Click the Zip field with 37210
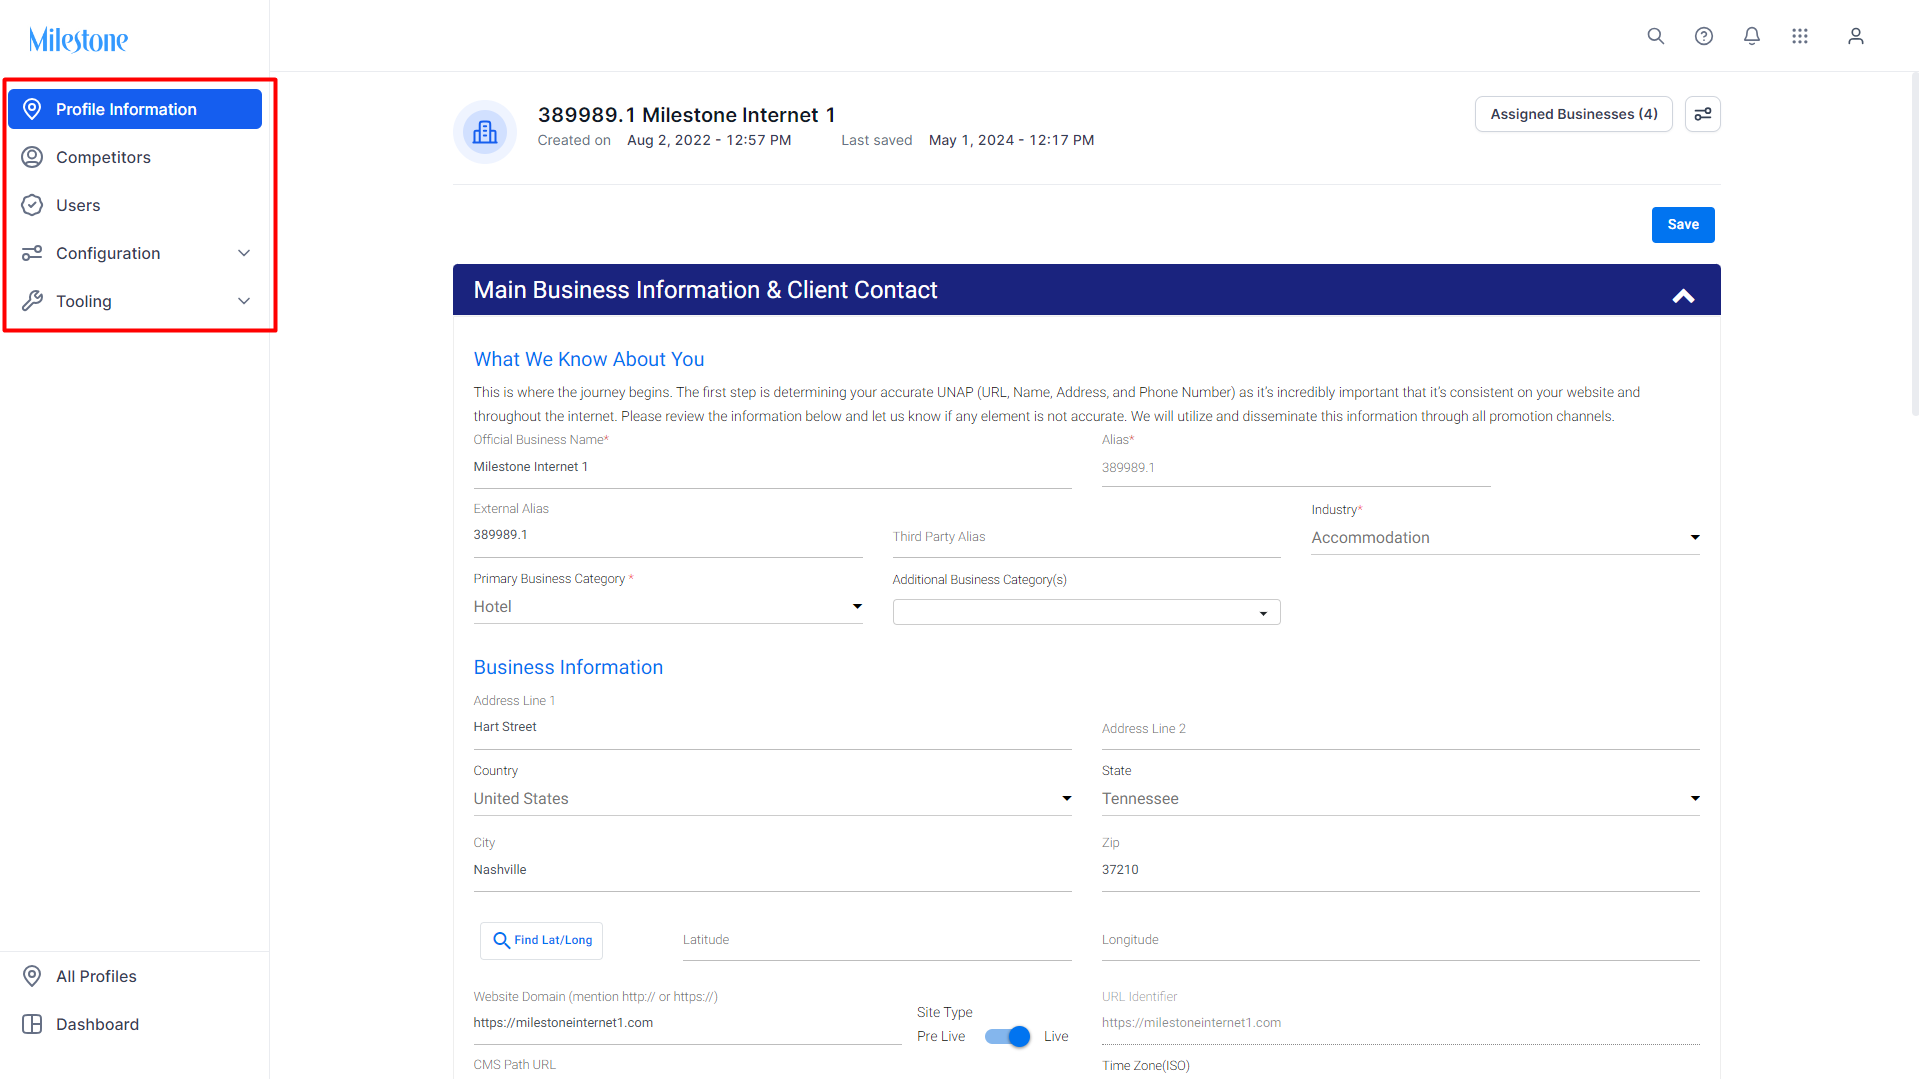This screenshot has width=1919, height=1079. coord(1400,871)
